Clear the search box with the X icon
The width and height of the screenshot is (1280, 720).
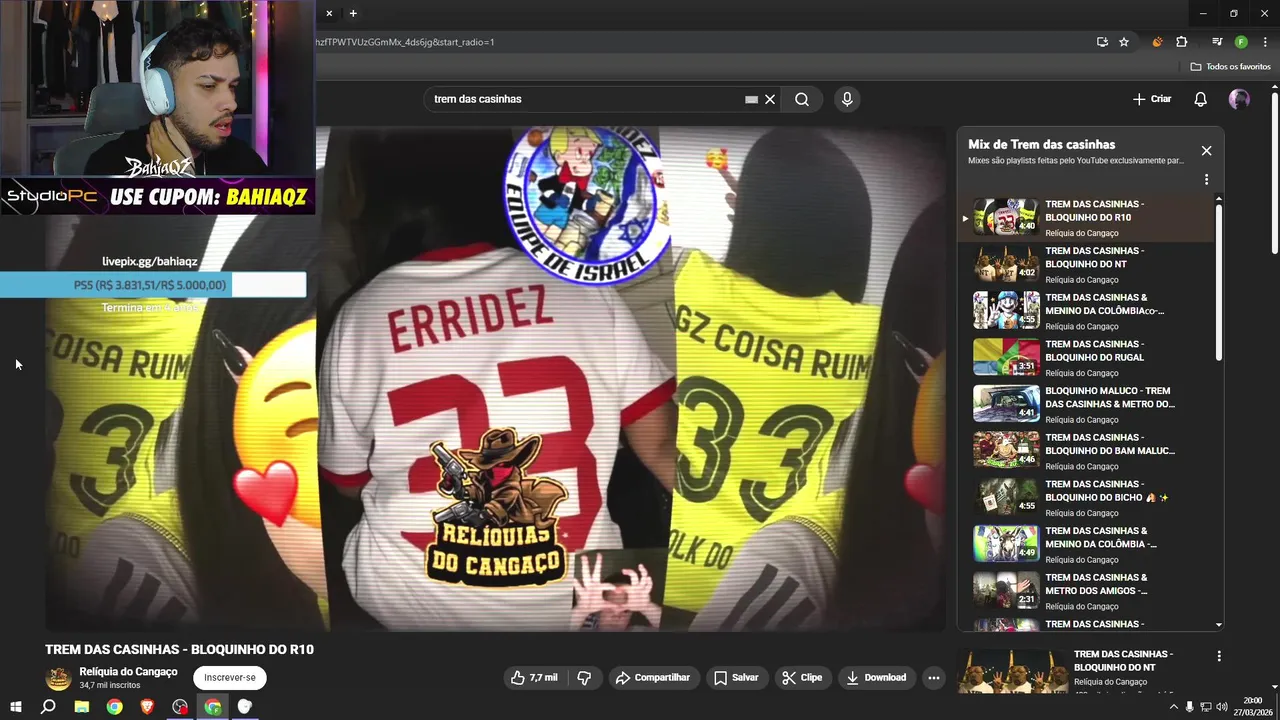click(x=770, y=99)
